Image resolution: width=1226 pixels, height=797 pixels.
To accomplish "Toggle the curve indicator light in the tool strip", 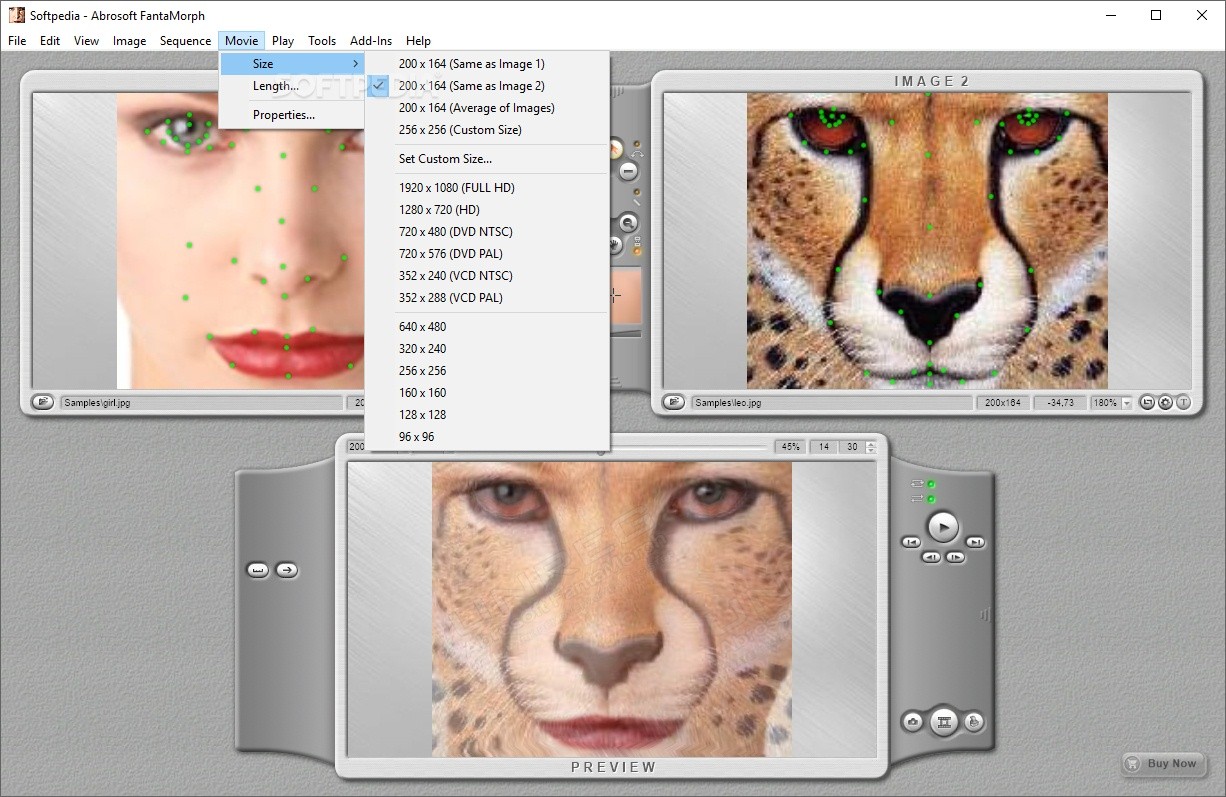I will click(637, 143).
